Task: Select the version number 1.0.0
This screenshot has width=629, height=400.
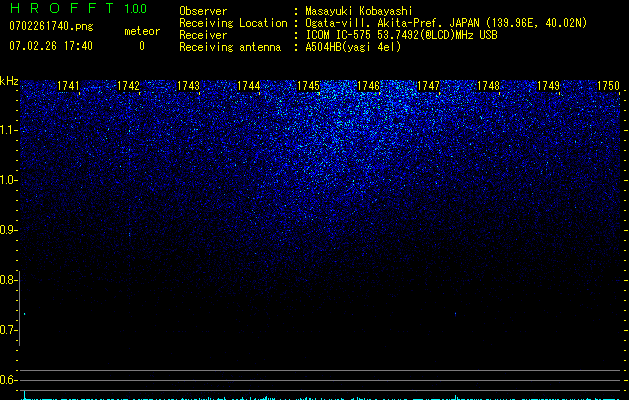Action: pos(136,9)
